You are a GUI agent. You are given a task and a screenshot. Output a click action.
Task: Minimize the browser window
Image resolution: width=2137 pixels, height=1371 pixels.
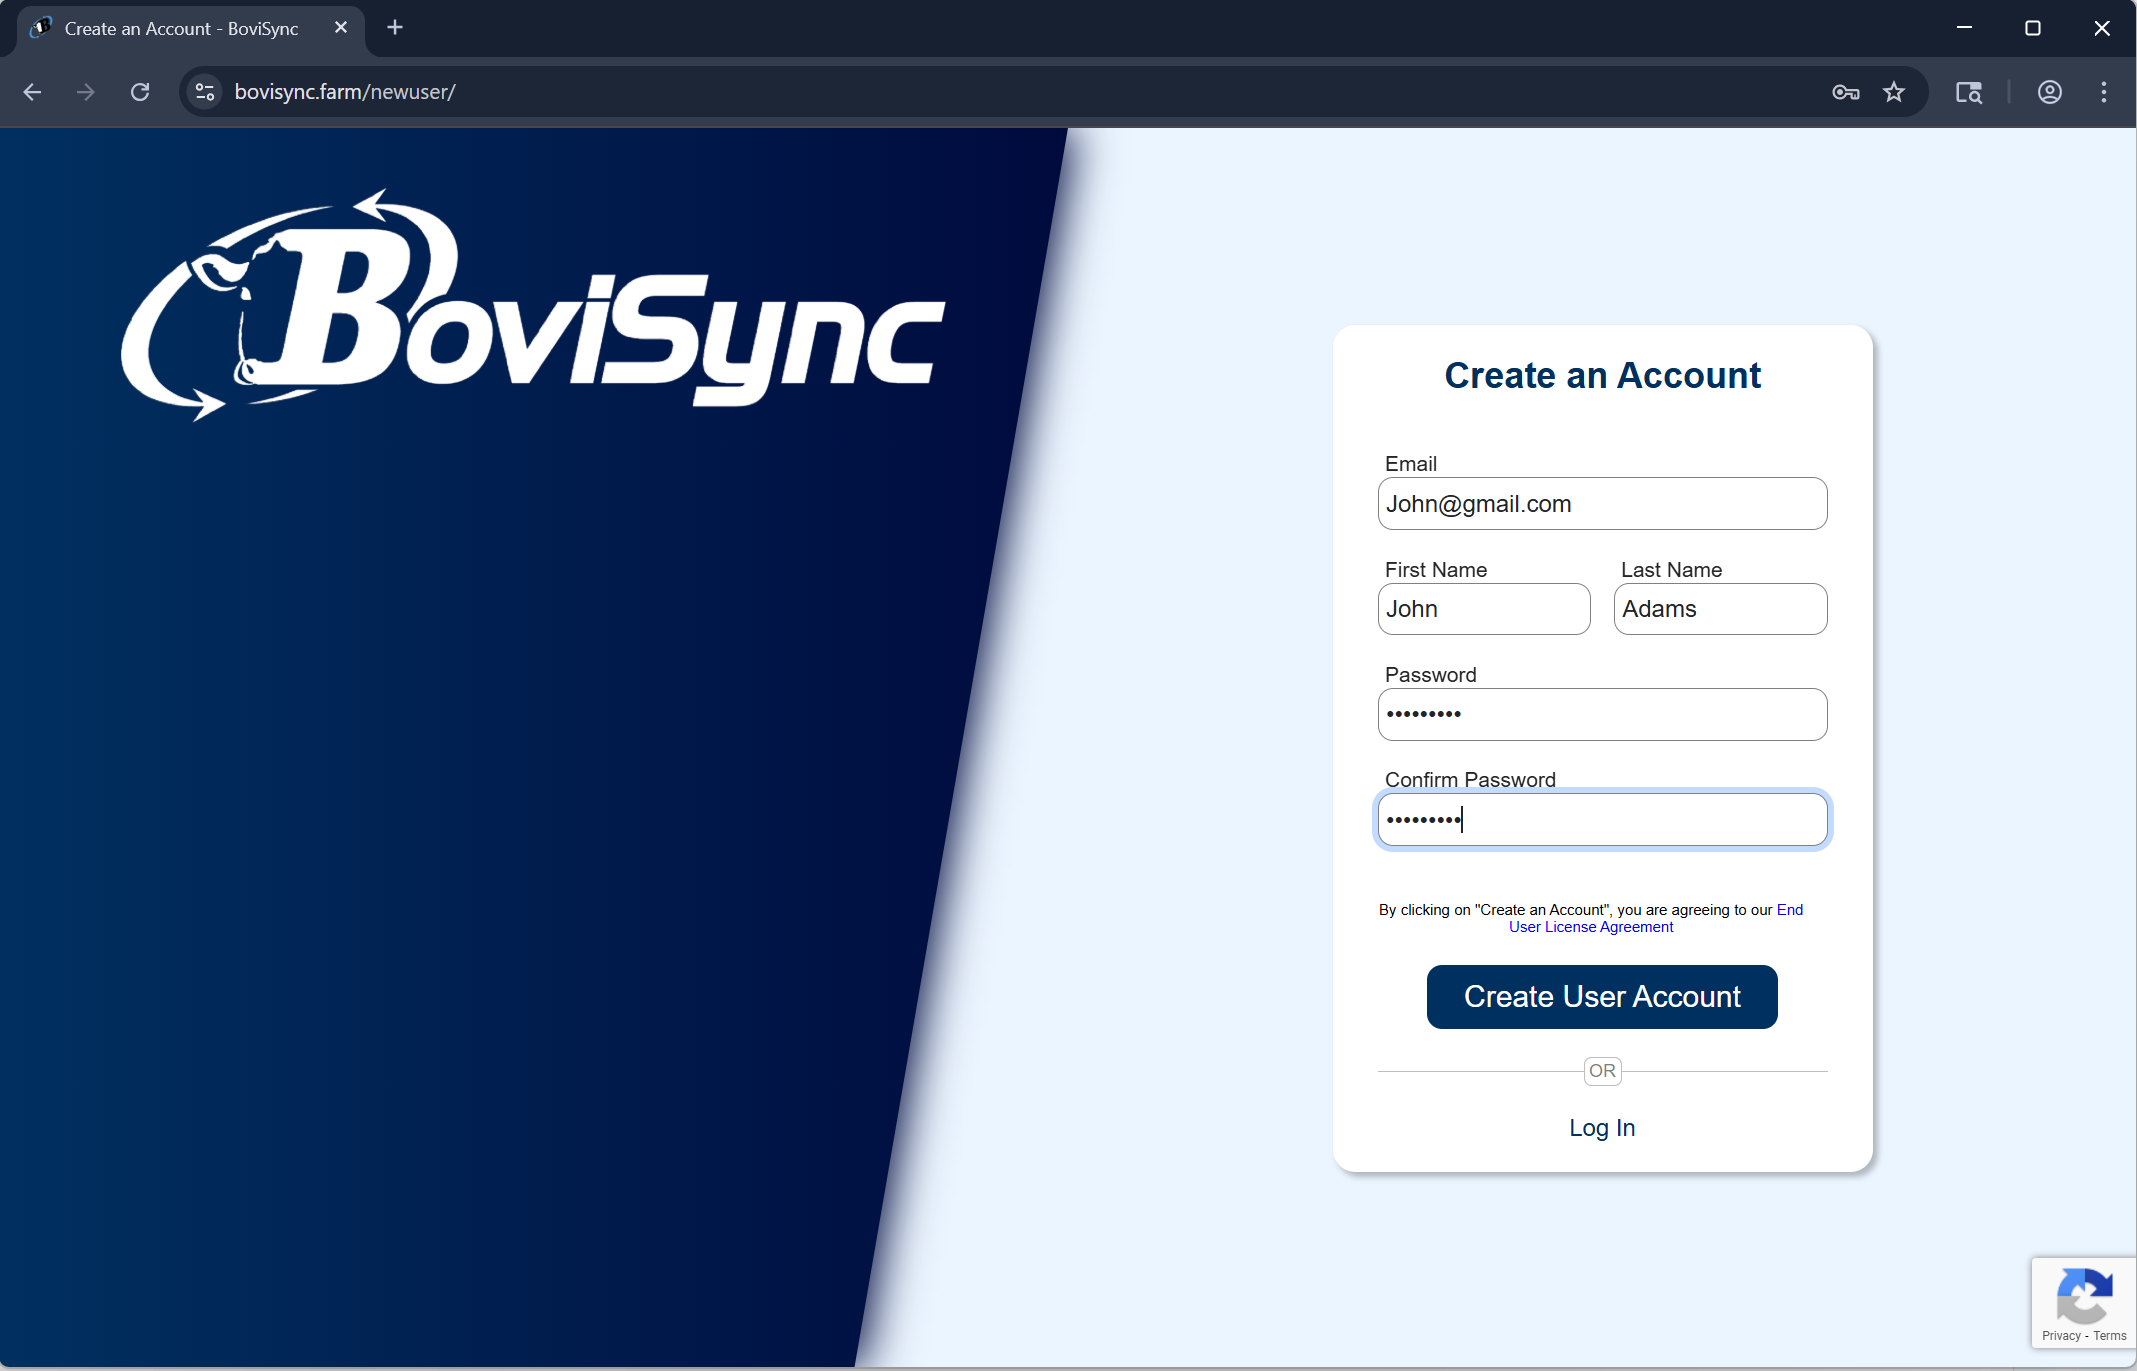click(x=1964, y=28)
